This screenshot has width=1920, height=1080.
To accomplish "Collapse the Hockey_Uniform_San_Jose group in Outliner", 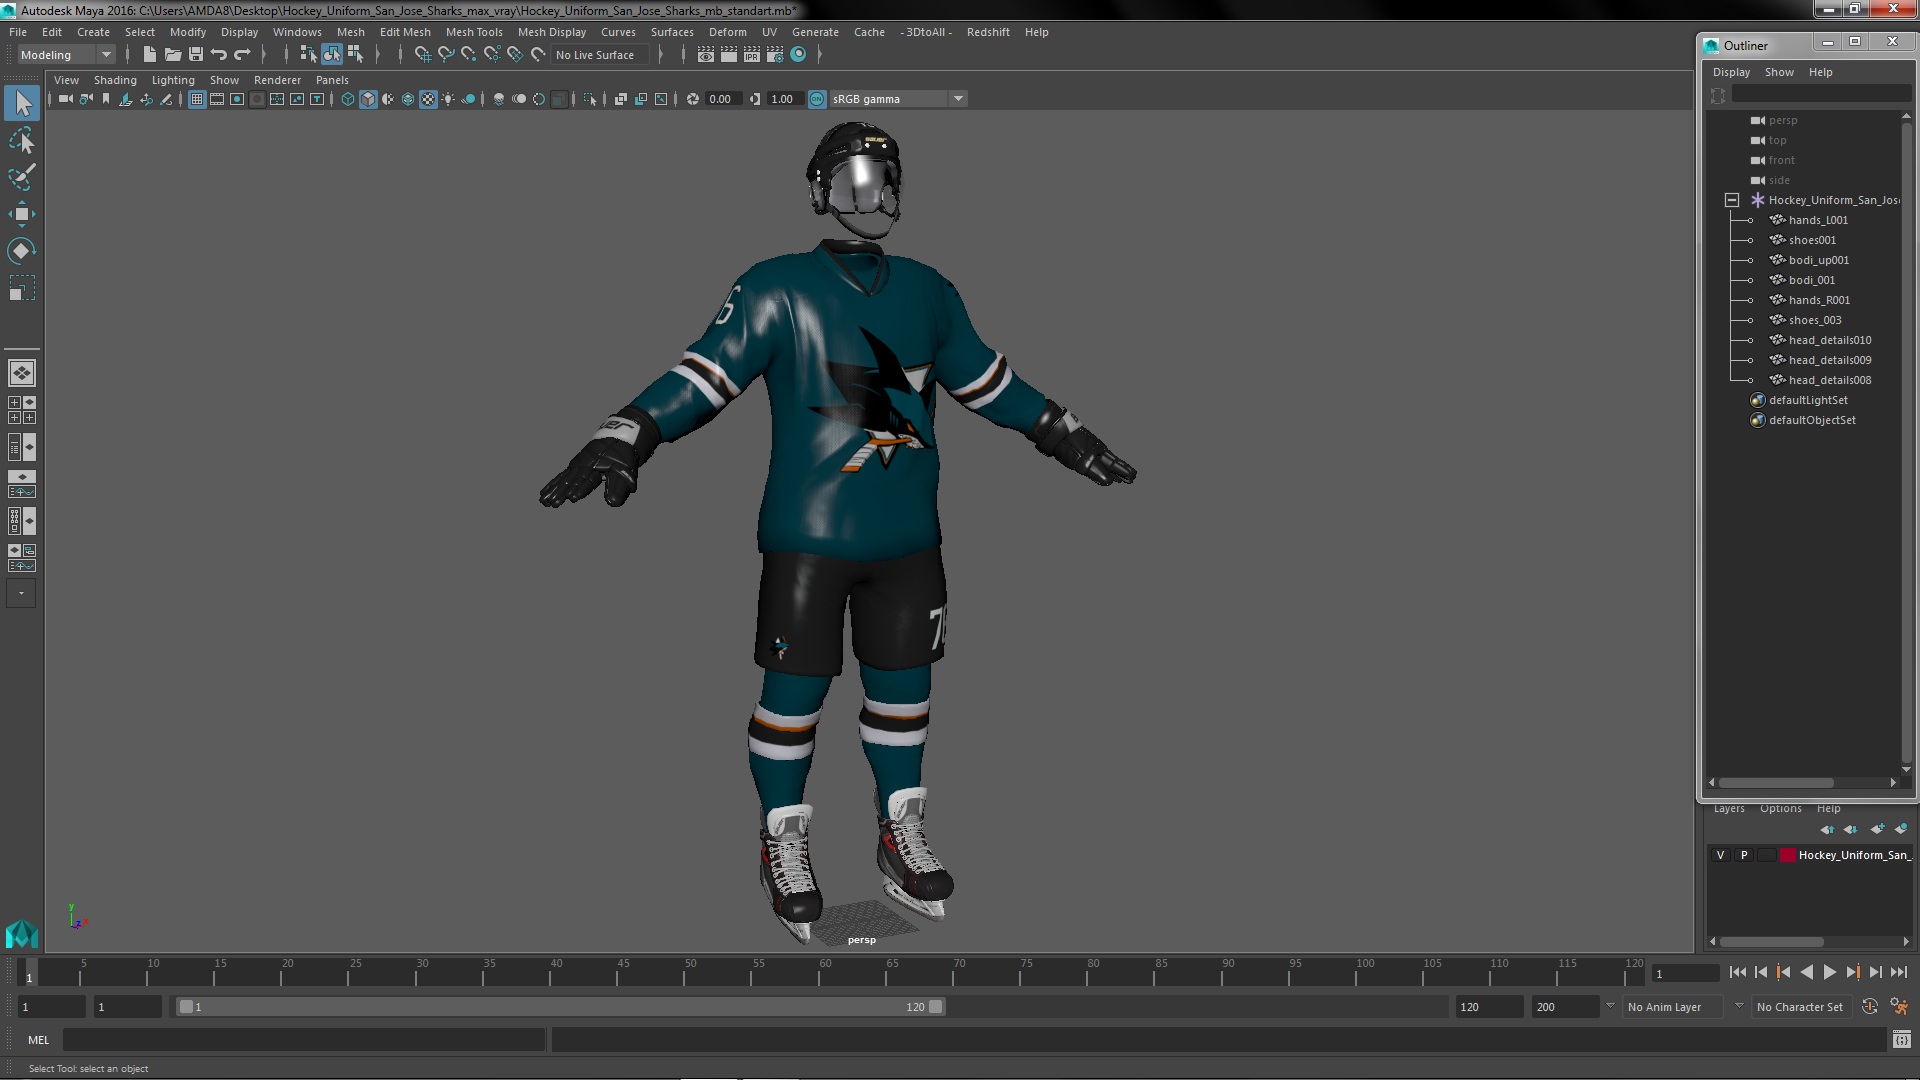I will [1732, 200].
